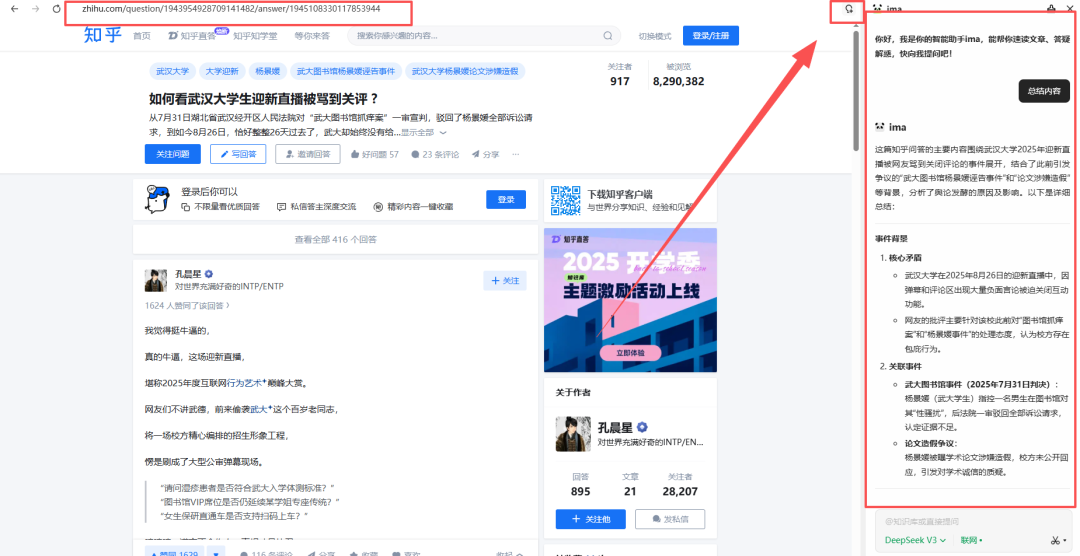Click the 知乎 logo

[102, 35]
